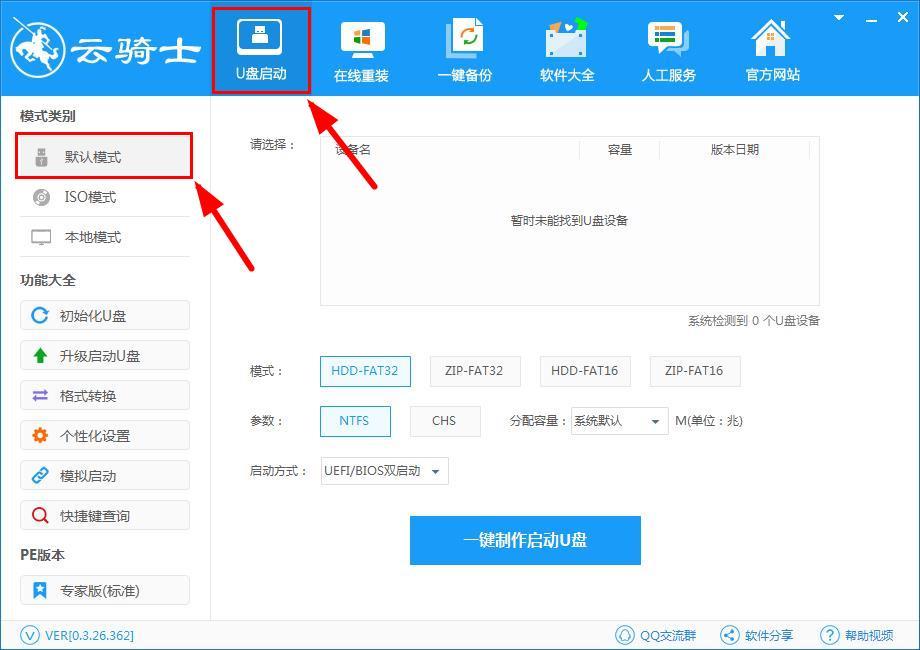Open the 一键备份 tab
The height and width of the screenshot is (650, 920).
(465, 50)
